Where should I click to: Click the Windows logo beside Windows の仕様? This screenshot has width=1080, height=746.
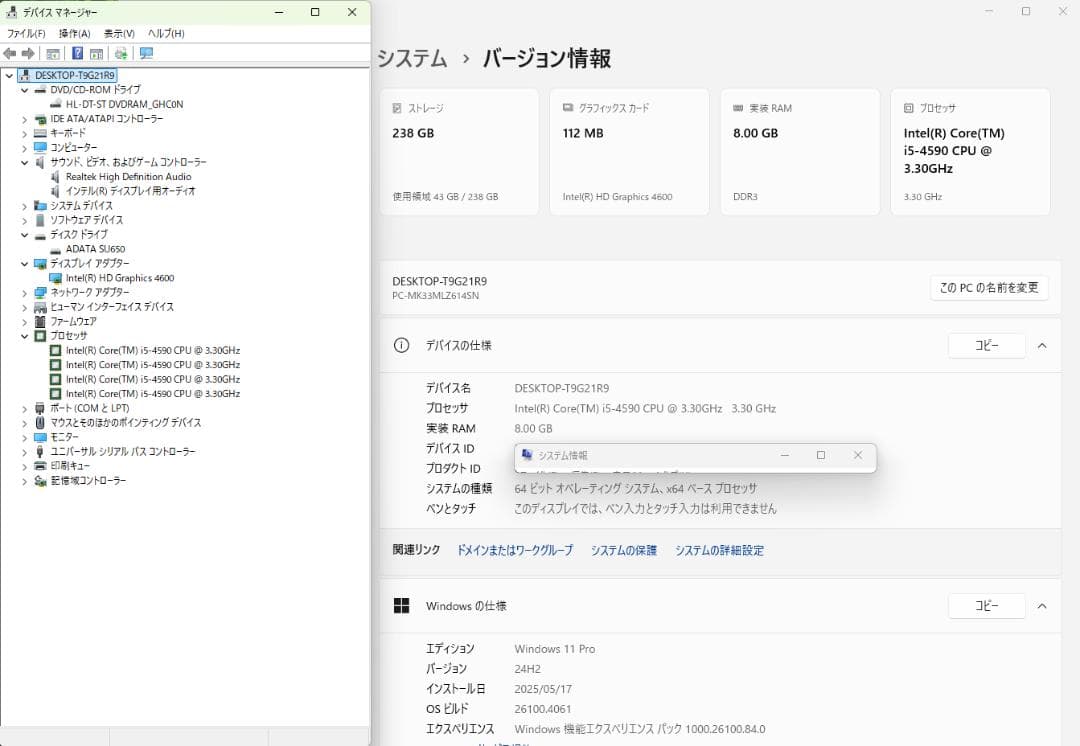coord(402,605)
